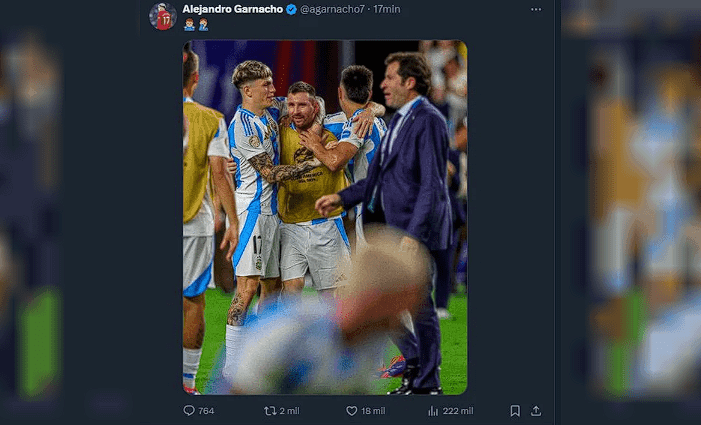Click the 18 mil likes count

[x=372, y=410]
